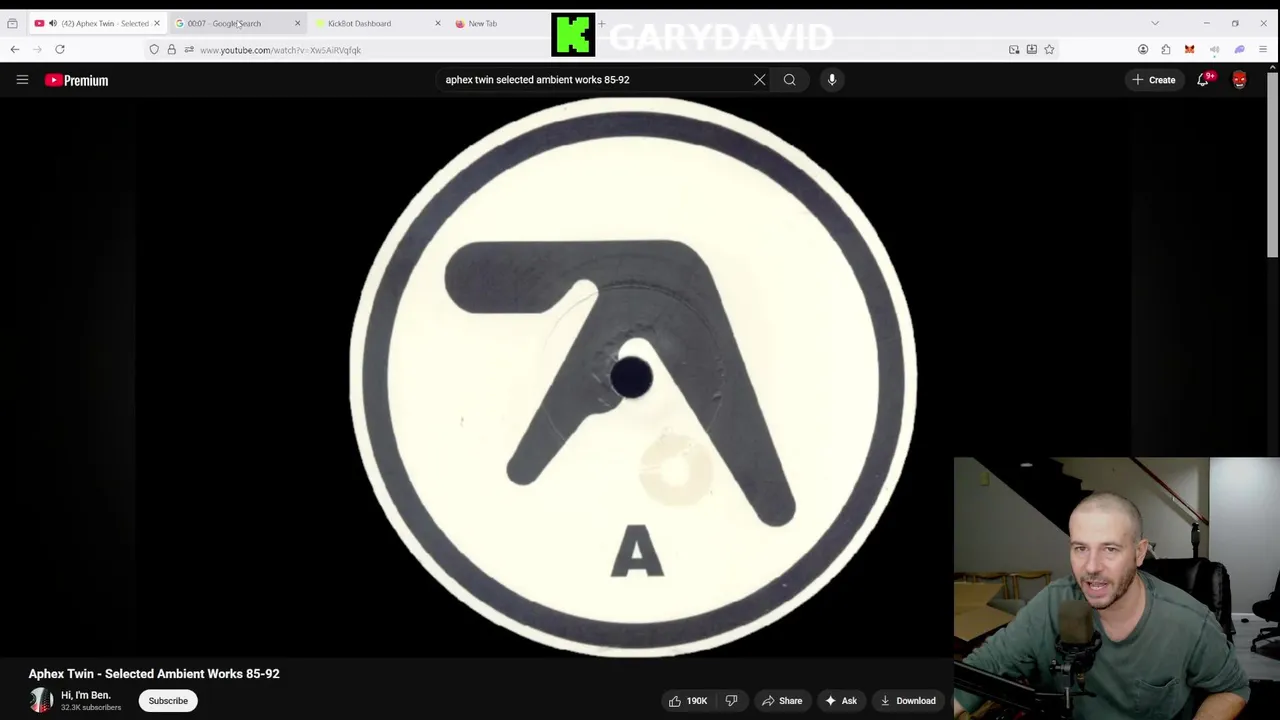This screenshot has width=1280, height=720.
Task: Open the tracking protection shield panel
Action: pyautogui.click(x=154, y=49)
